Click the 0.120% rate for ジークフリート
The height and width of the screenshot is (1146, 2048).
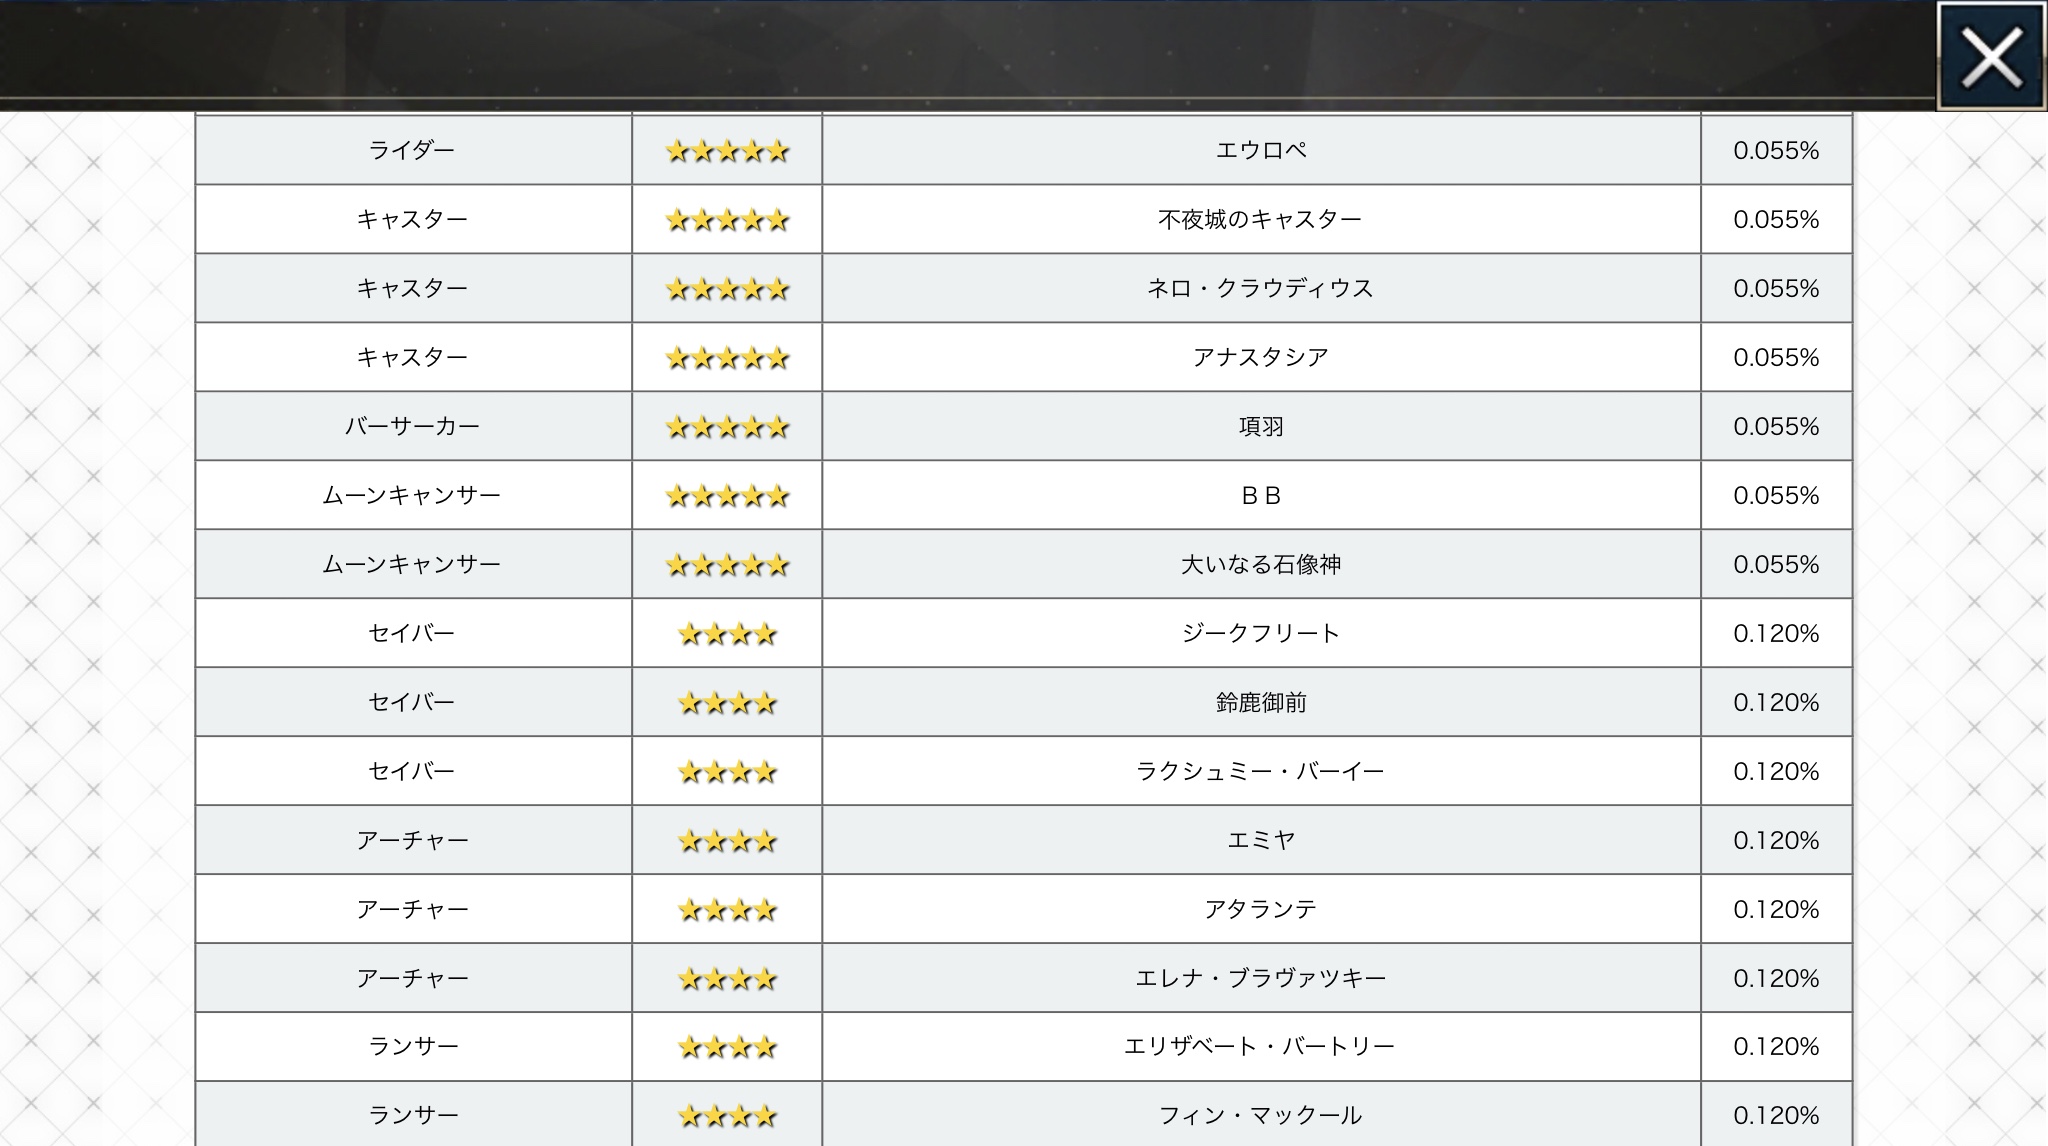1776,633
